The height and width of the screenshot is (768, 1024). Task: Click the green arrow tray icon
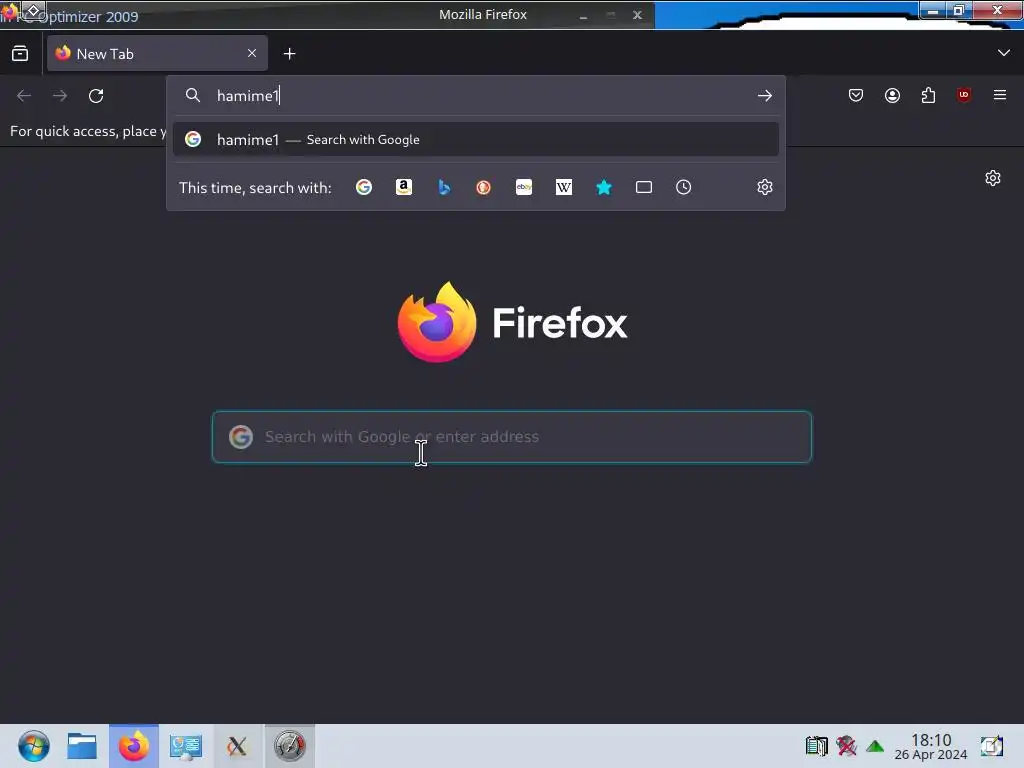pos(875,746)
